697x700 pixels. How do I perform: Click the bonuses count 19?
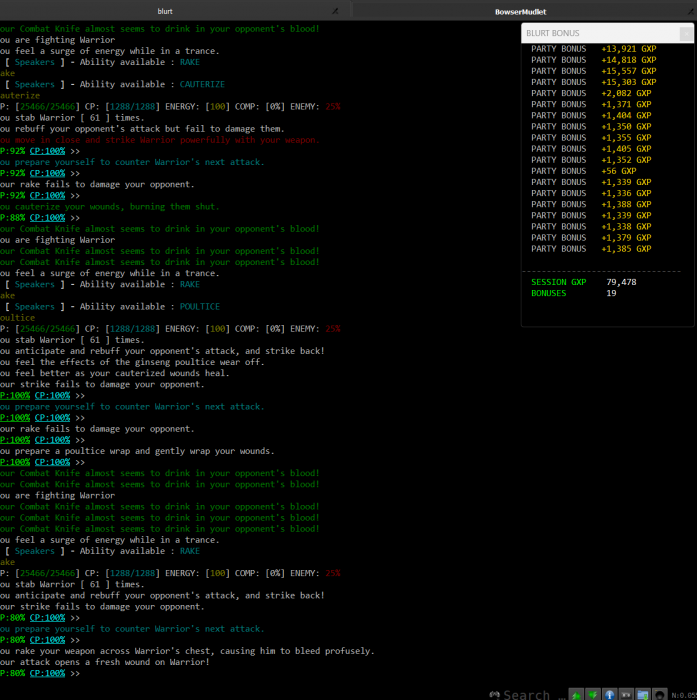click(611, 293)
